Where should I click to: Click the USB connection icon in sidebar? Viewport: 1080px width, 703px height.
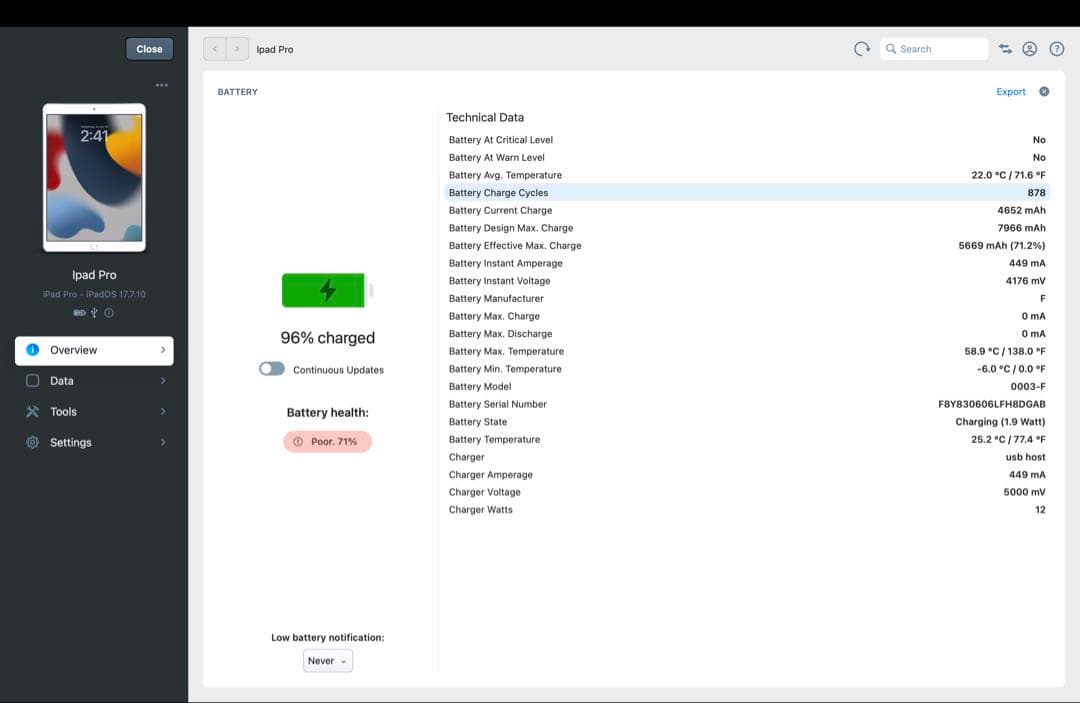(94, 313)
